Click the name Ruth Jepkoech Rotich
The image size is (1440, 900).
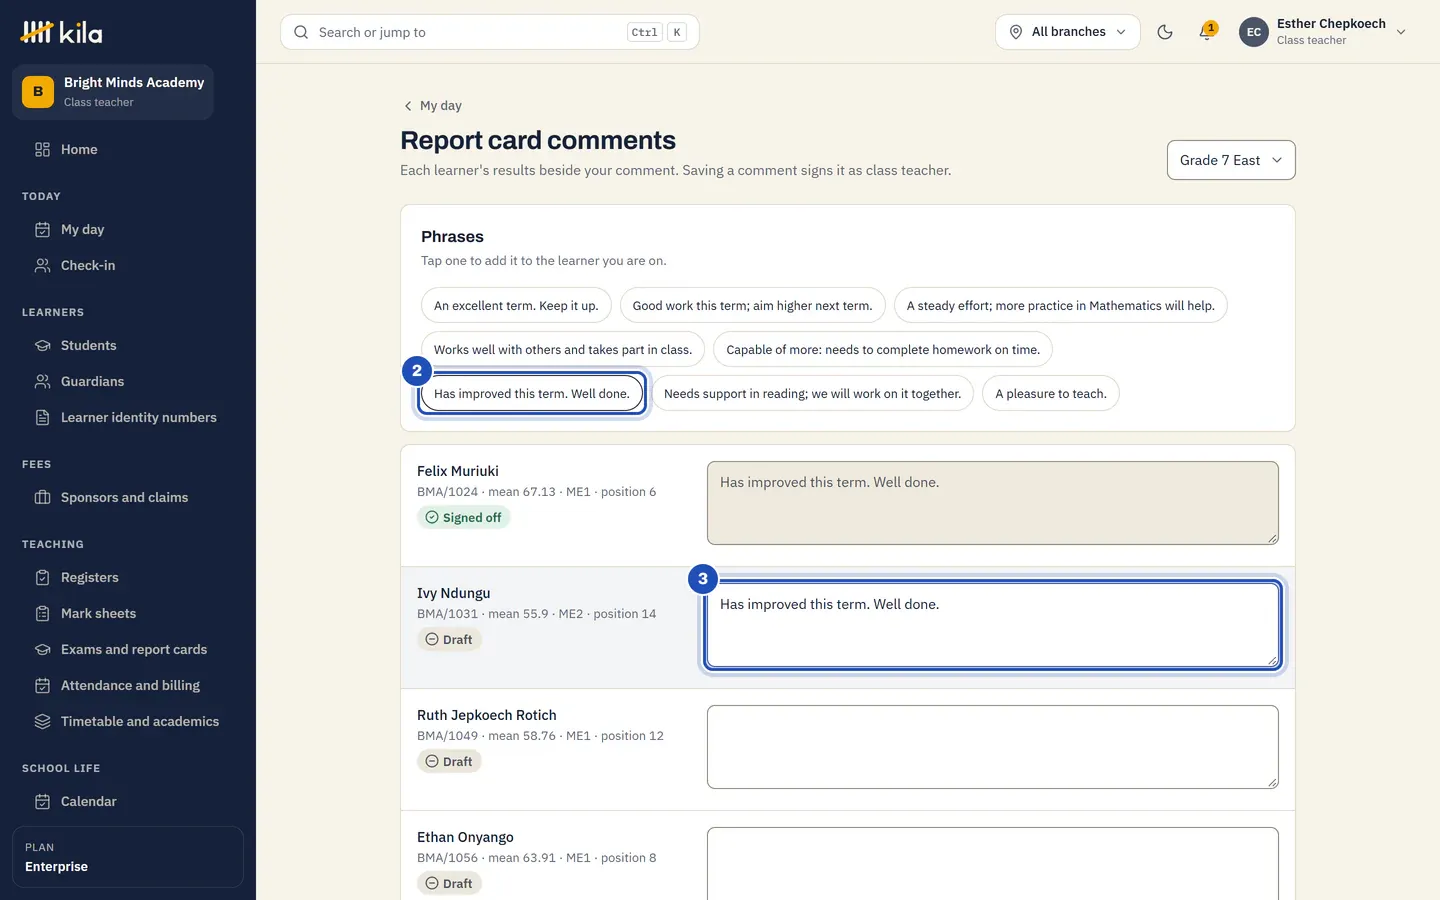(487, 715)
